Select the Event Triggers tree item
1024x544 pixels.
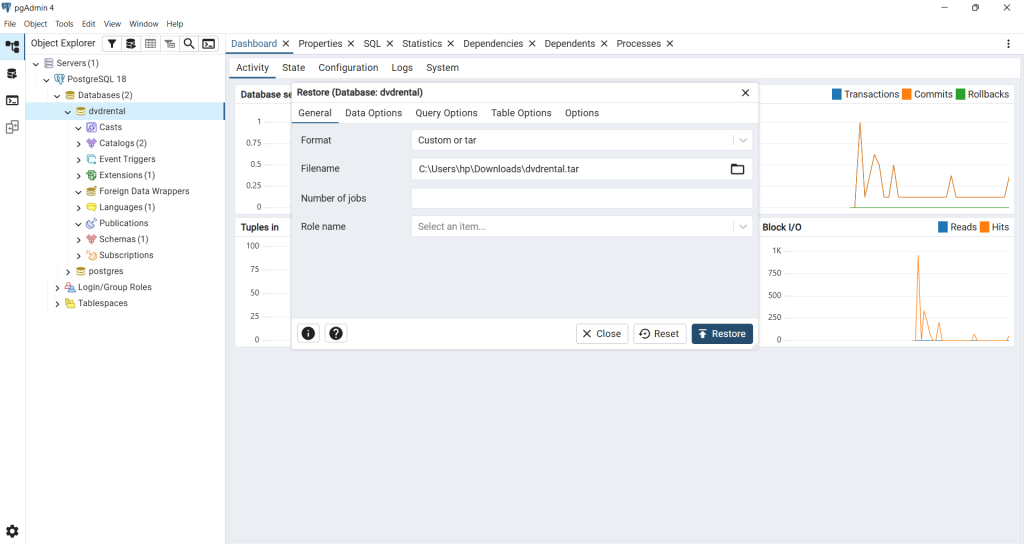coord(127,159)
